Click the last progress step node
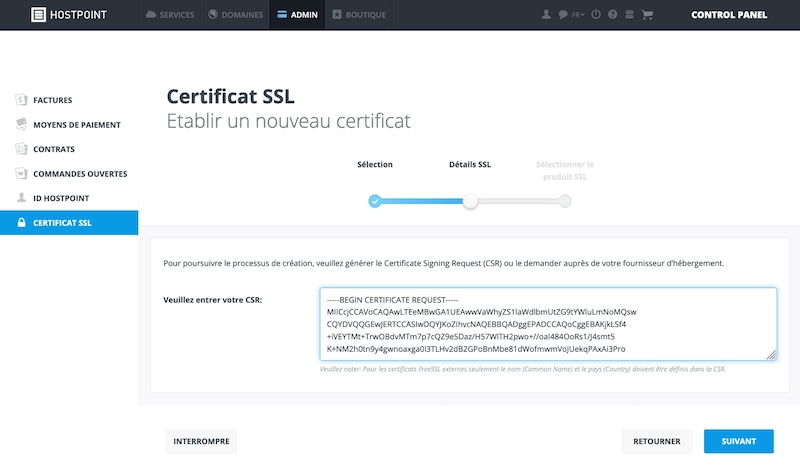Screen dimensions: 800x470 [564, 201]
